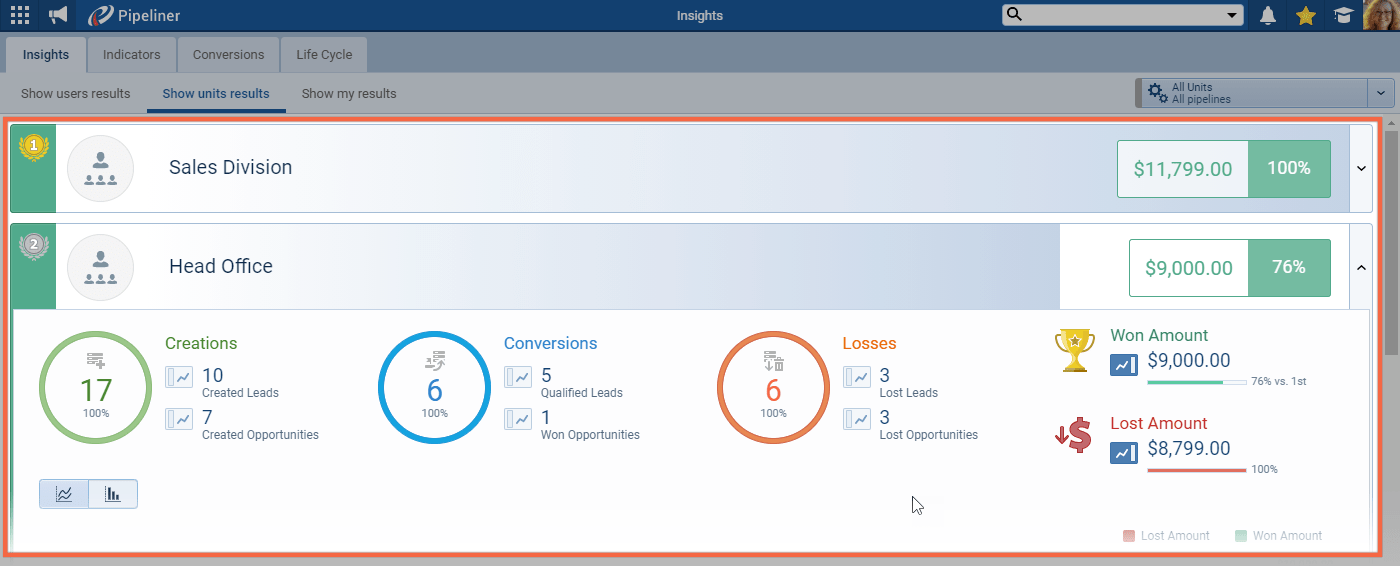Viewport: 1400px width, 566px height.
Task: Expand the Sales Division row
Action: pos(1361,168)
